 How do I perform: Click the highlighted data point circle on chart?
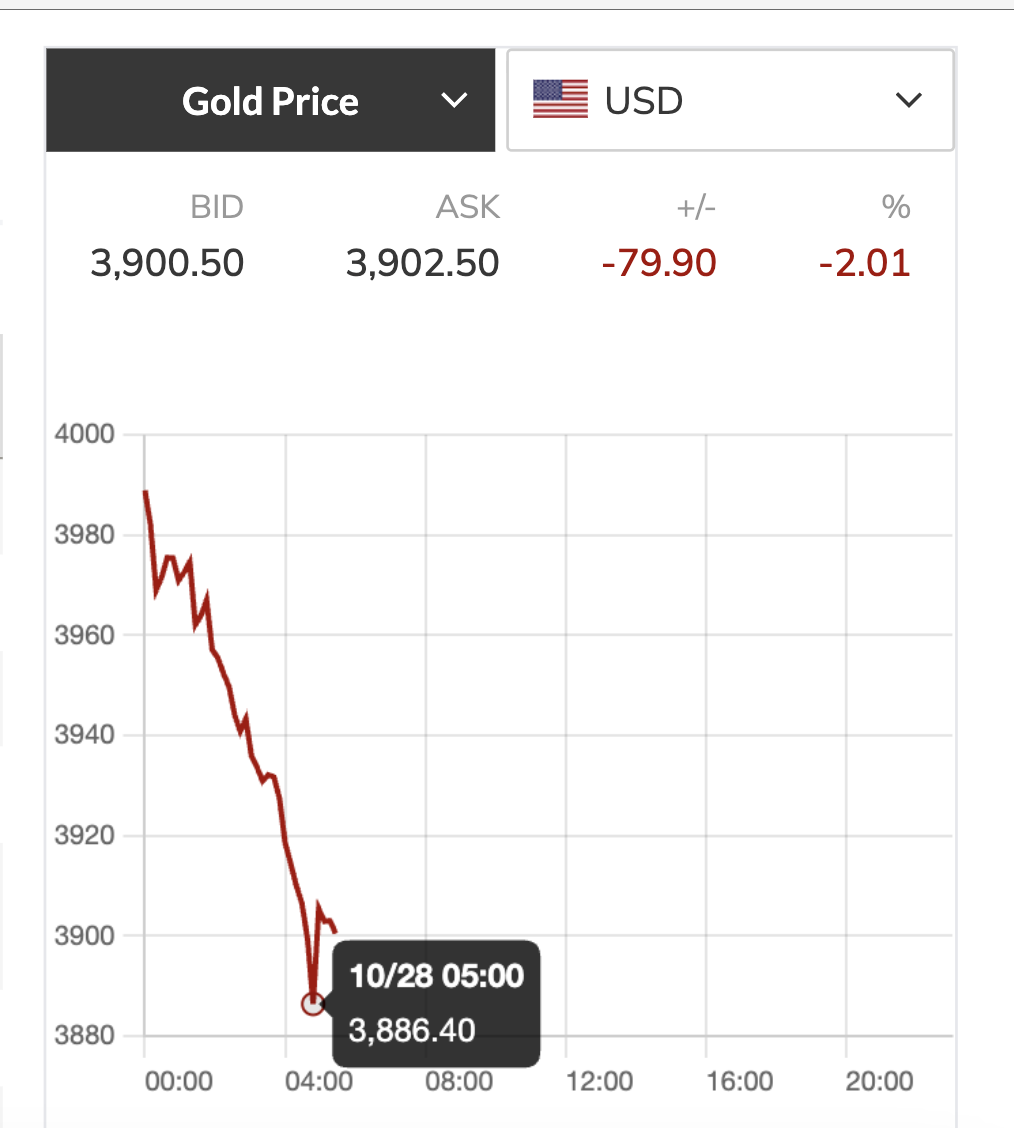(x=313, y=1004)
